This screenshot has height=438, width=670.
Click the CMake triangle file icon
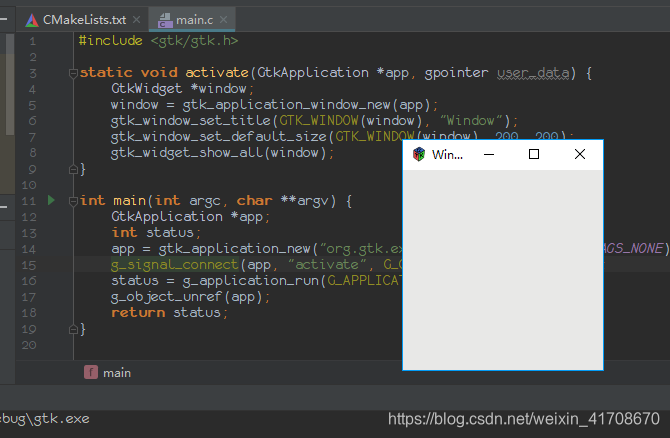coord(32,20)
